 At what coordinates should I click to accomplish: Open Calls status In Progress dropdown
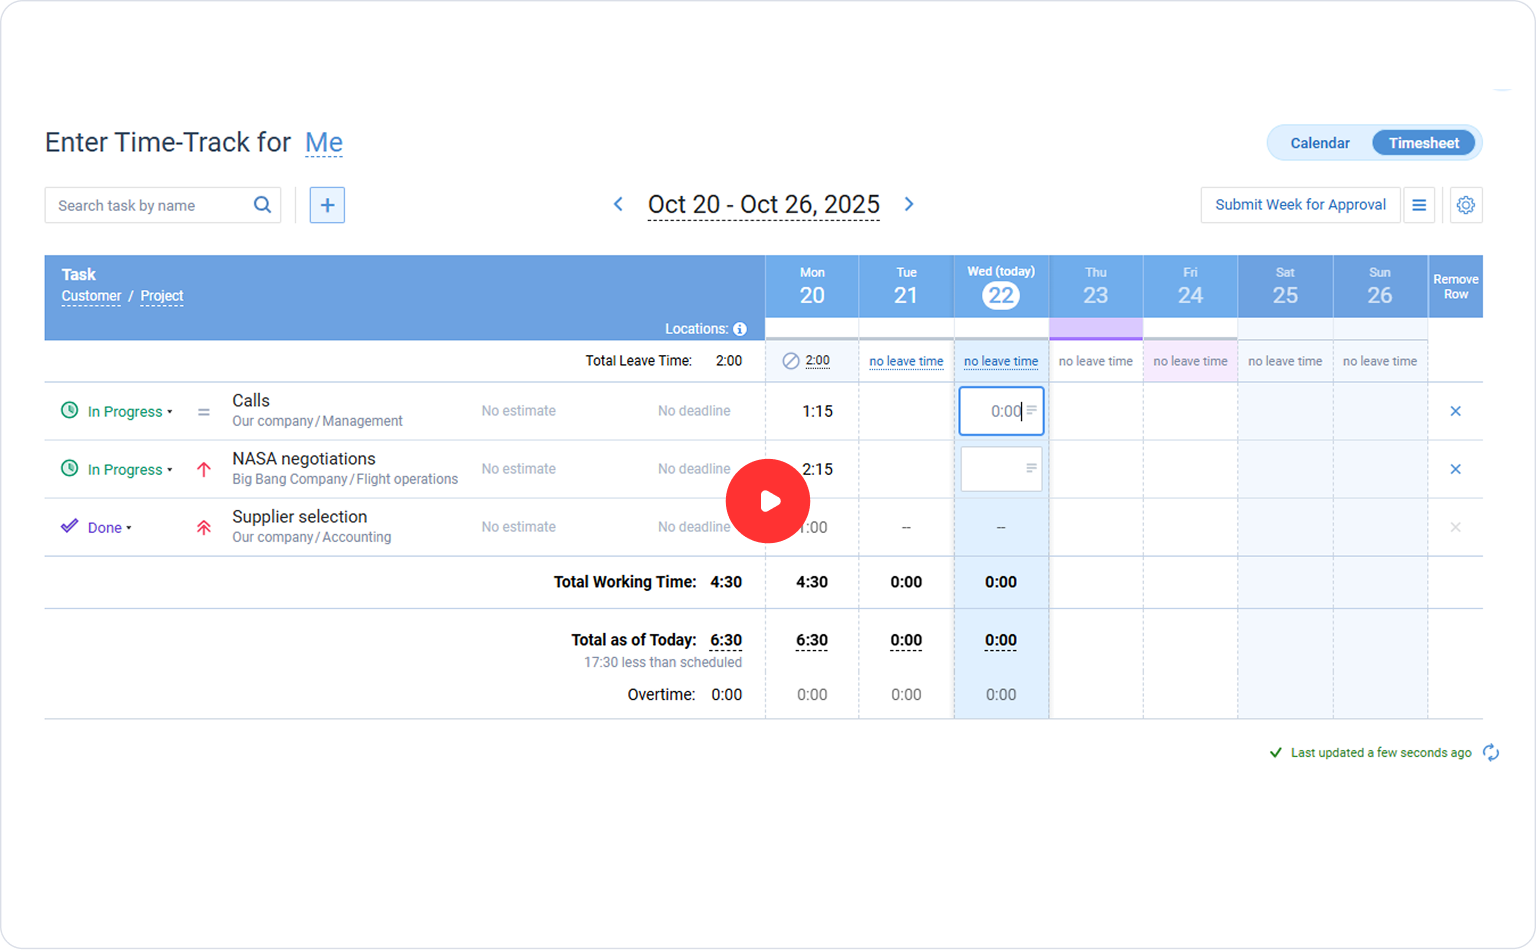[129, 412]
